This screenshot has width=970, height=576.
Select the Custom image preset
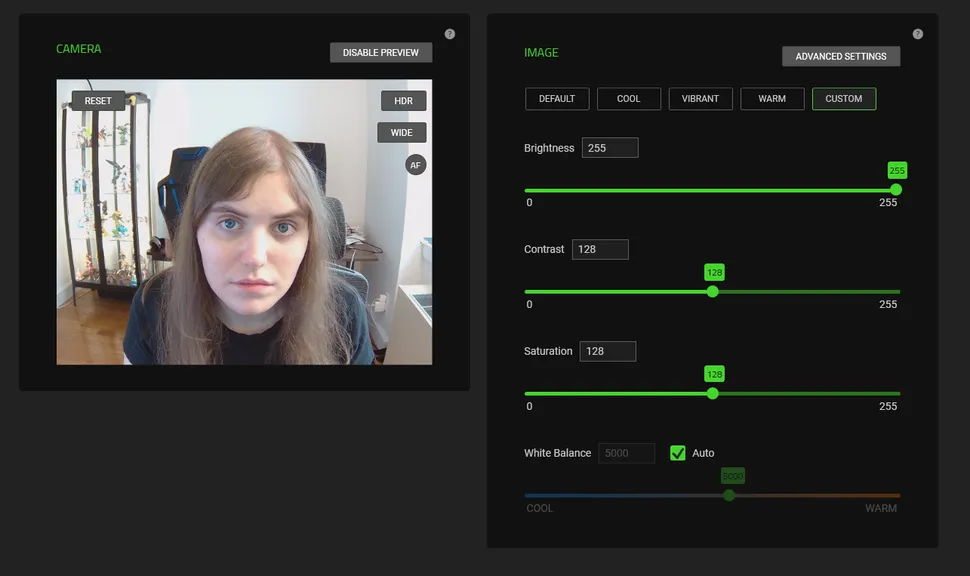(844, 99)
